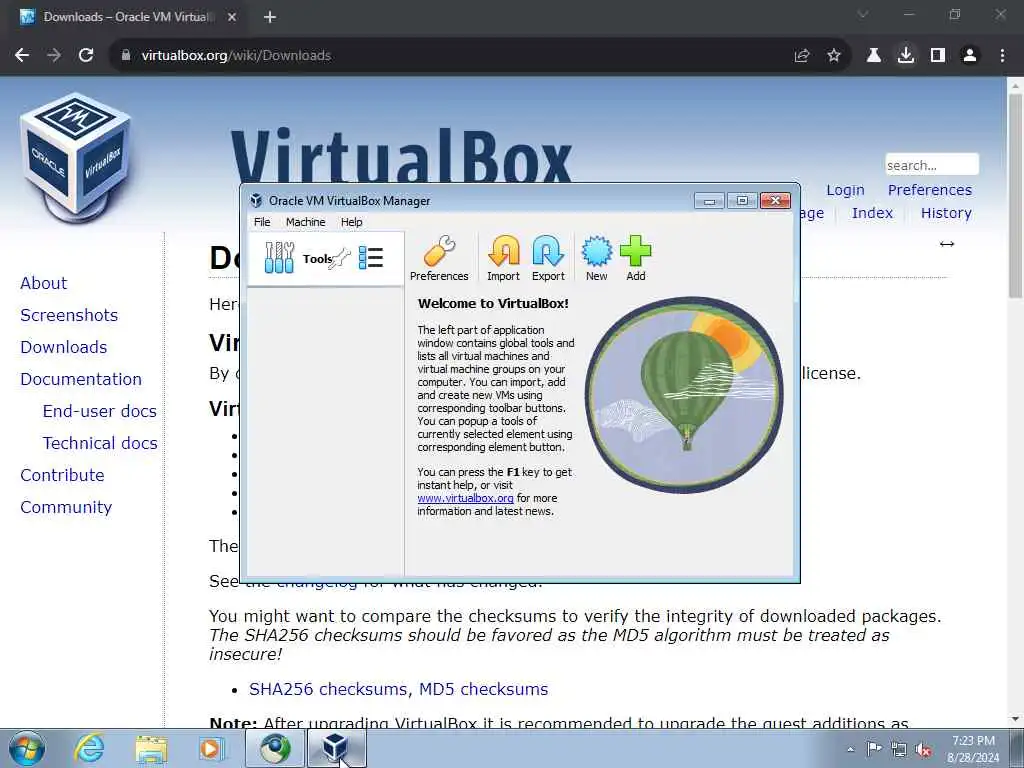
Task: Open the Machine menu
Action: (x=305, y=222)
